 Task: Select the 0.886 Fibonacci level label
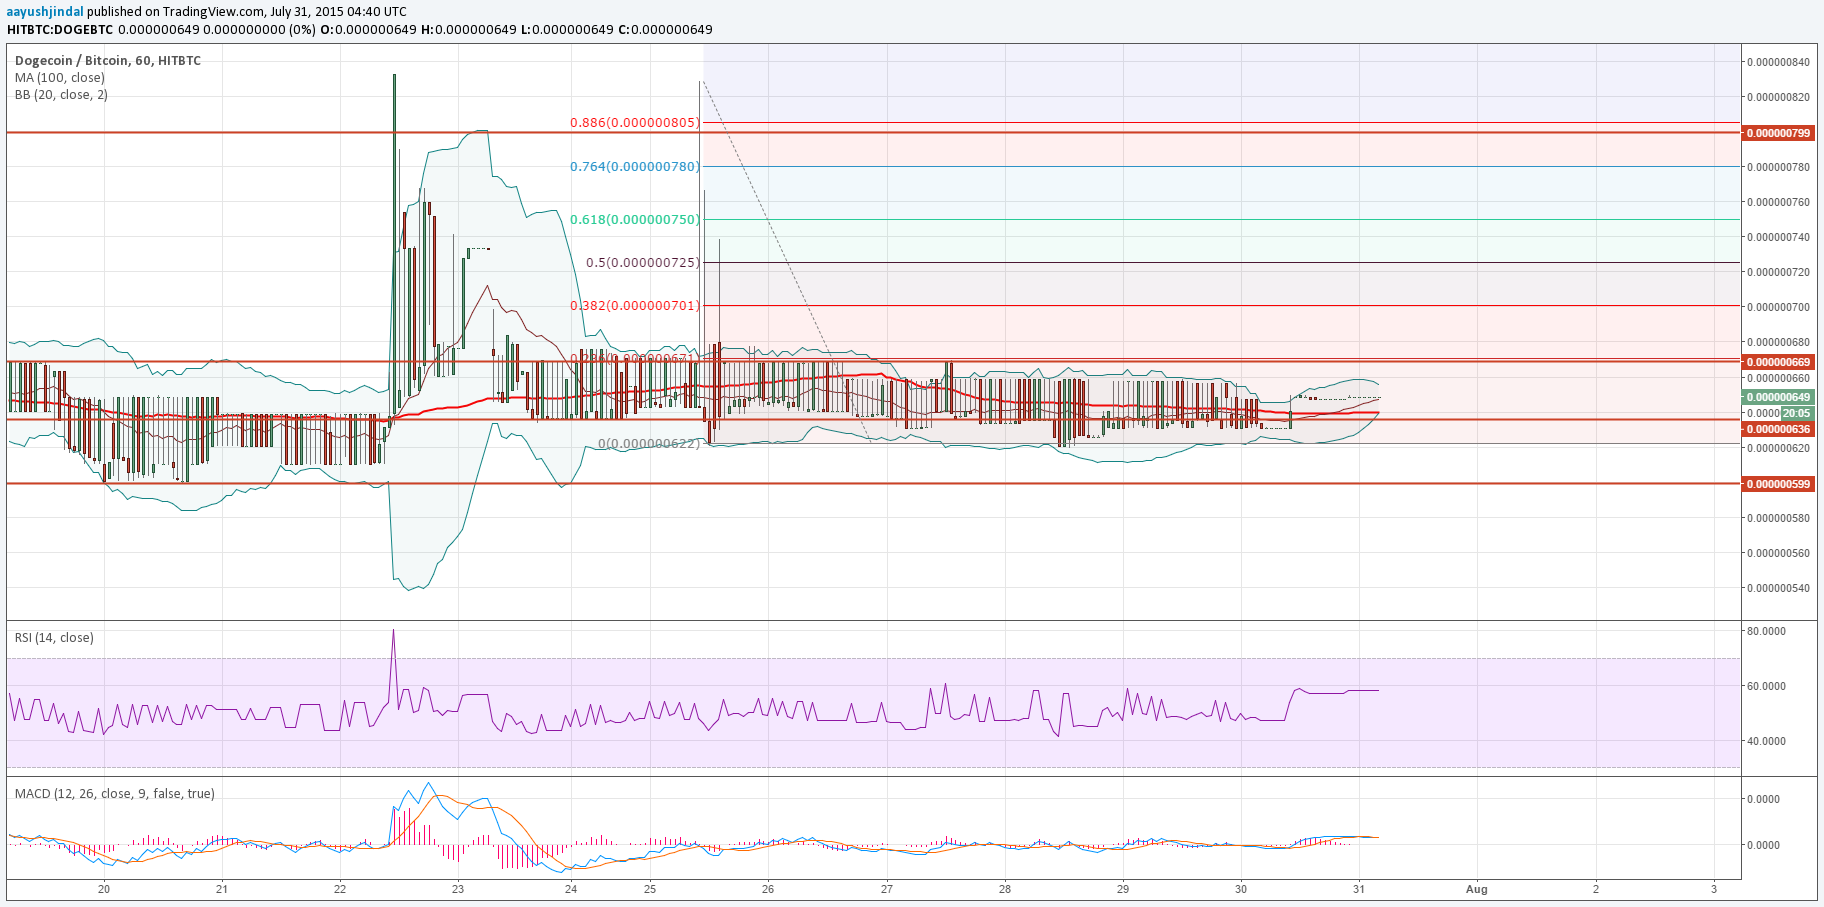pyautogui.click(x=634, y=123)
